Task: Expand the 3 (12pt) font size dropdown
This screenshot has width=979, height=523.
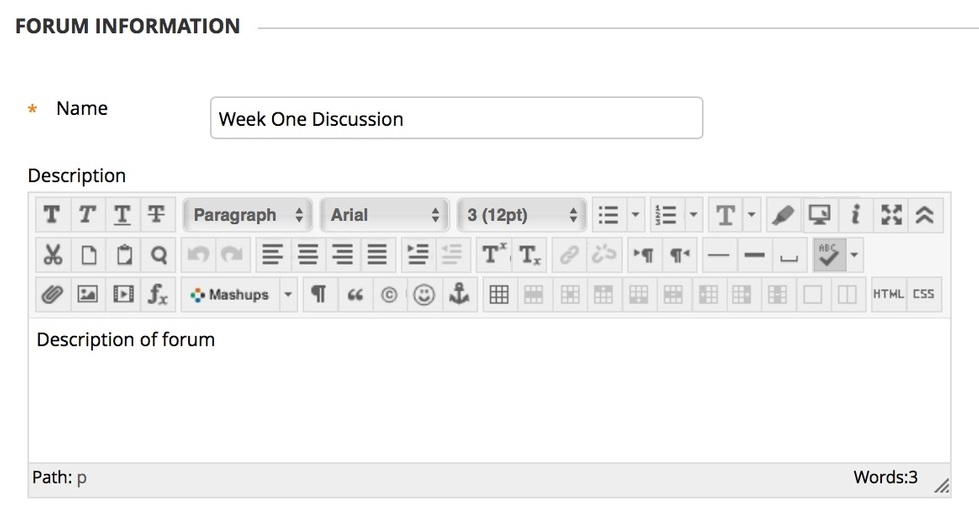Action: pyautogui.click(x=522, y=215)
